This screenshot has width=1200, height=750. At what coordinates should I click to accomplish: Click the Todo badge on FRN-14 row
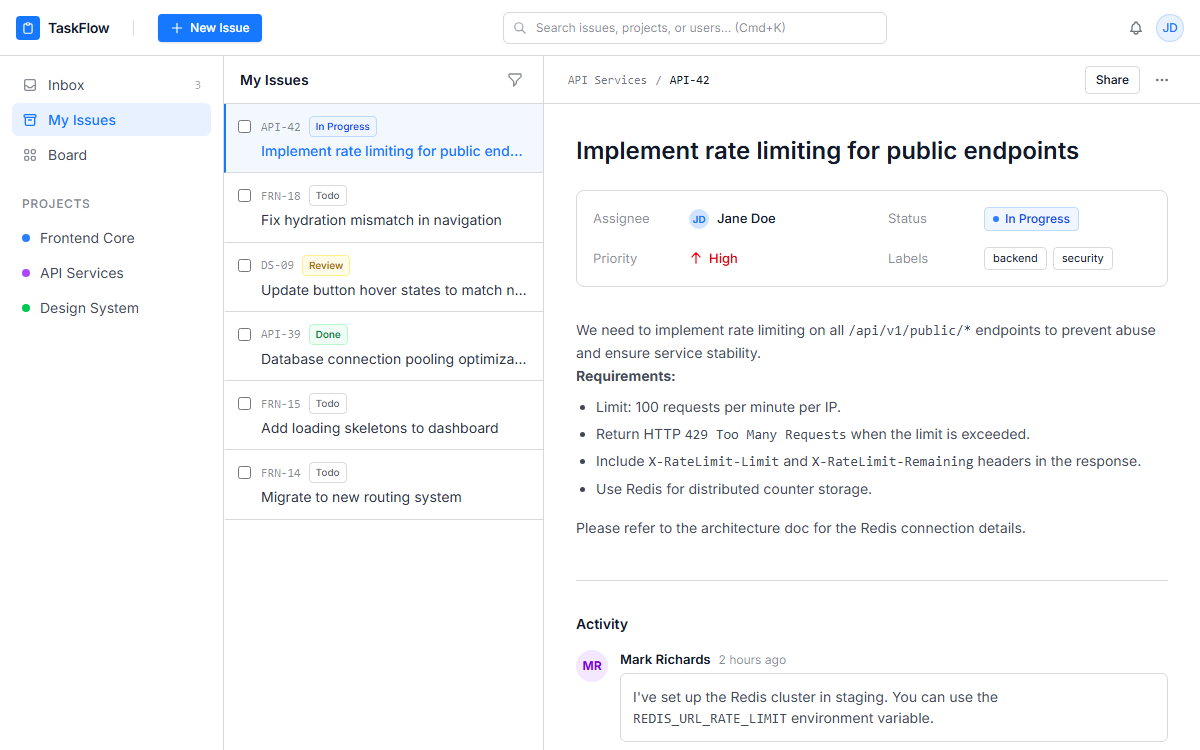tap(328, 472)
